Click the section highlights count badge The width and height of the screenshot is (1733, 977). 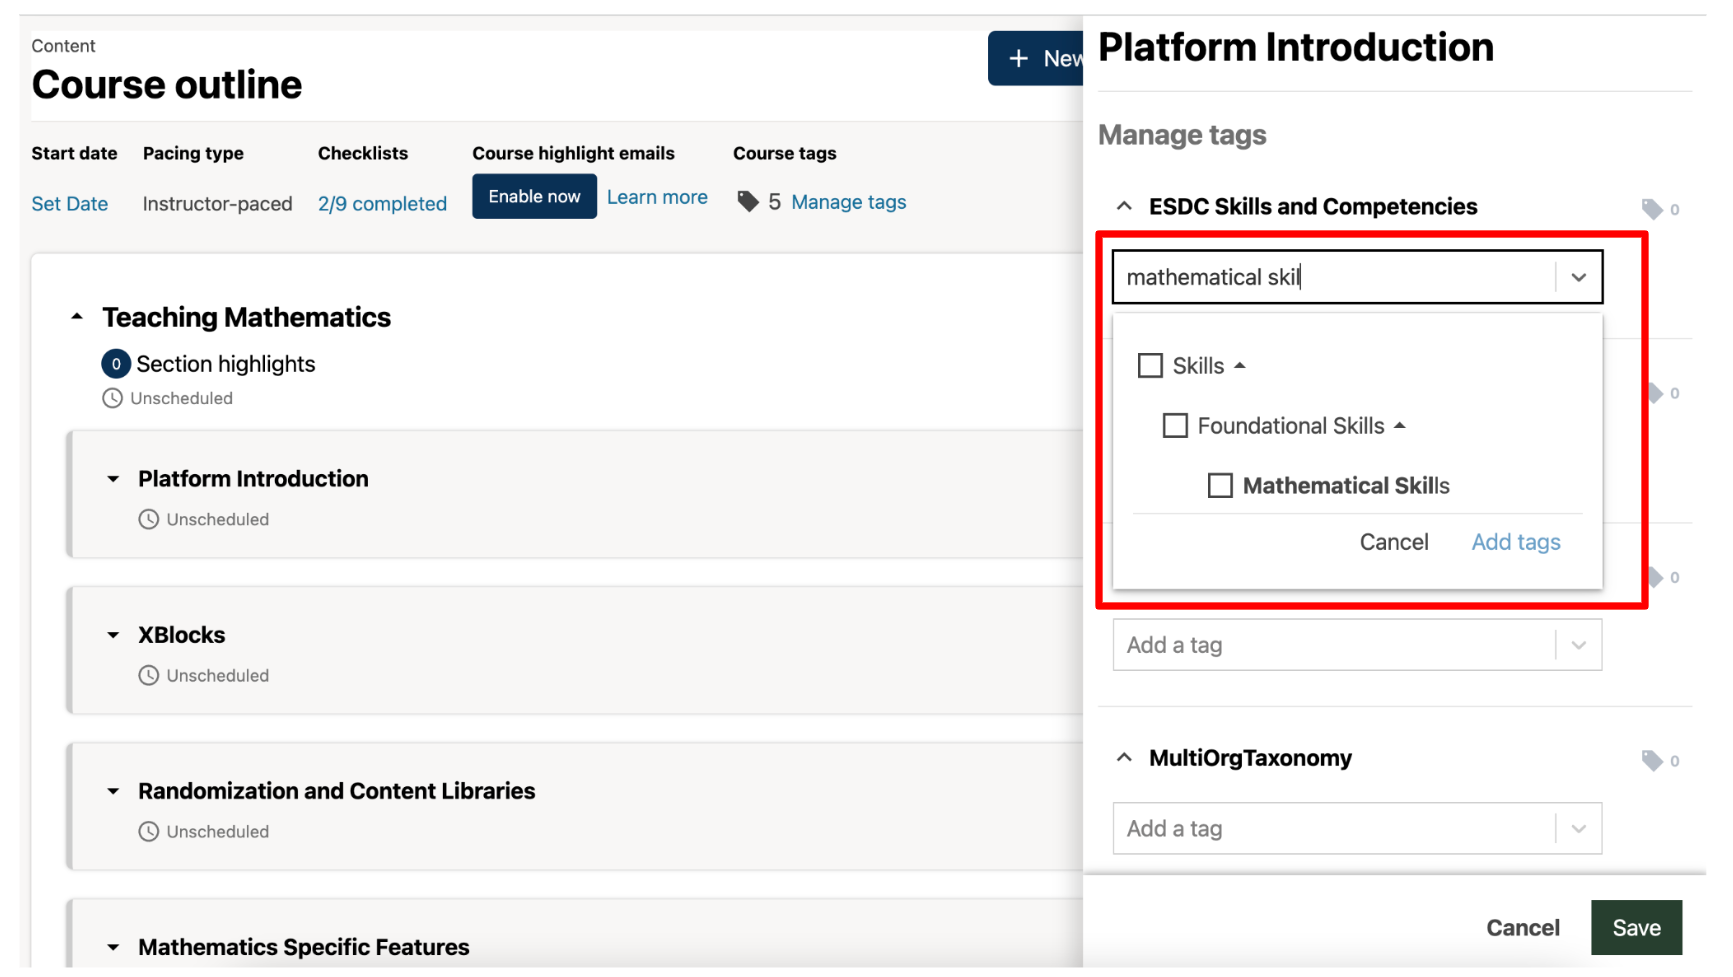(116, 364)
